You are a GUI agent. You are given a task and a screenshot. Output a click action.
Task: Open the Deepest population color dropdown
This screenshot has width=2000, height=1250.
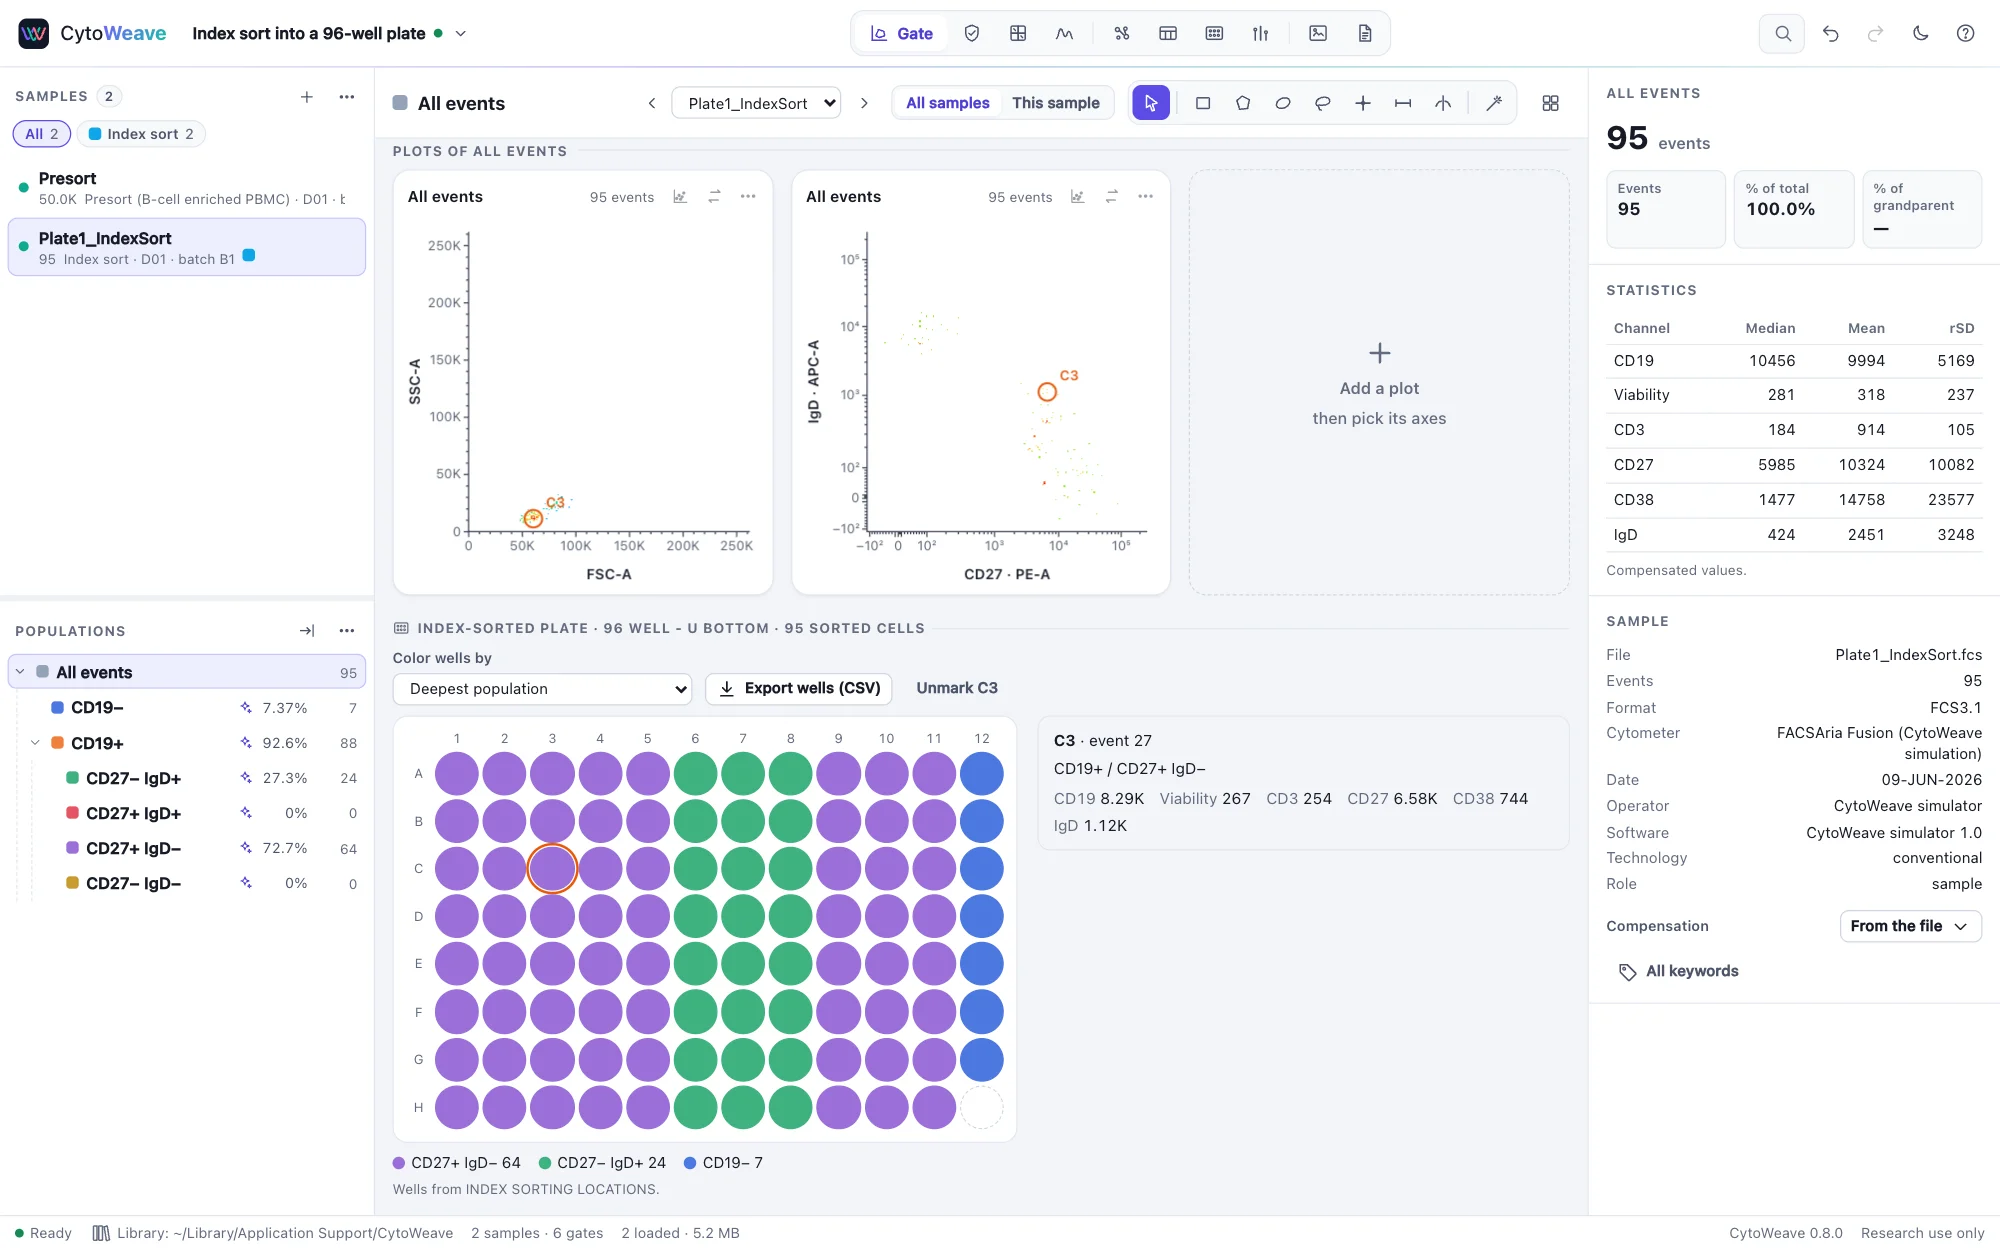(542, 688)
